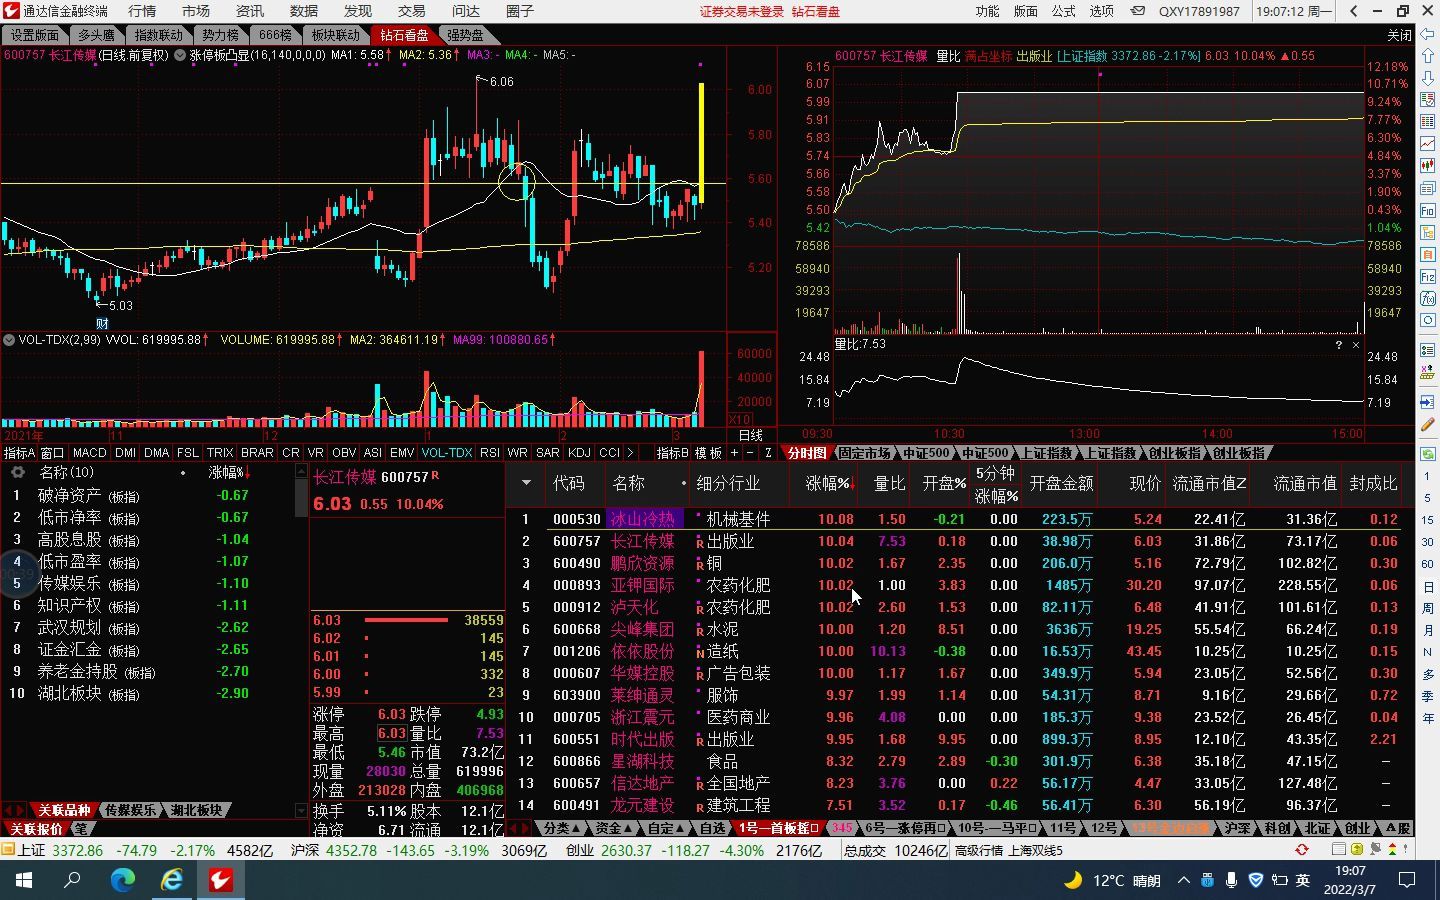Toggle the VOL-TDX indicator round marker
This screenshot has width=1440, height=900.
9,340
